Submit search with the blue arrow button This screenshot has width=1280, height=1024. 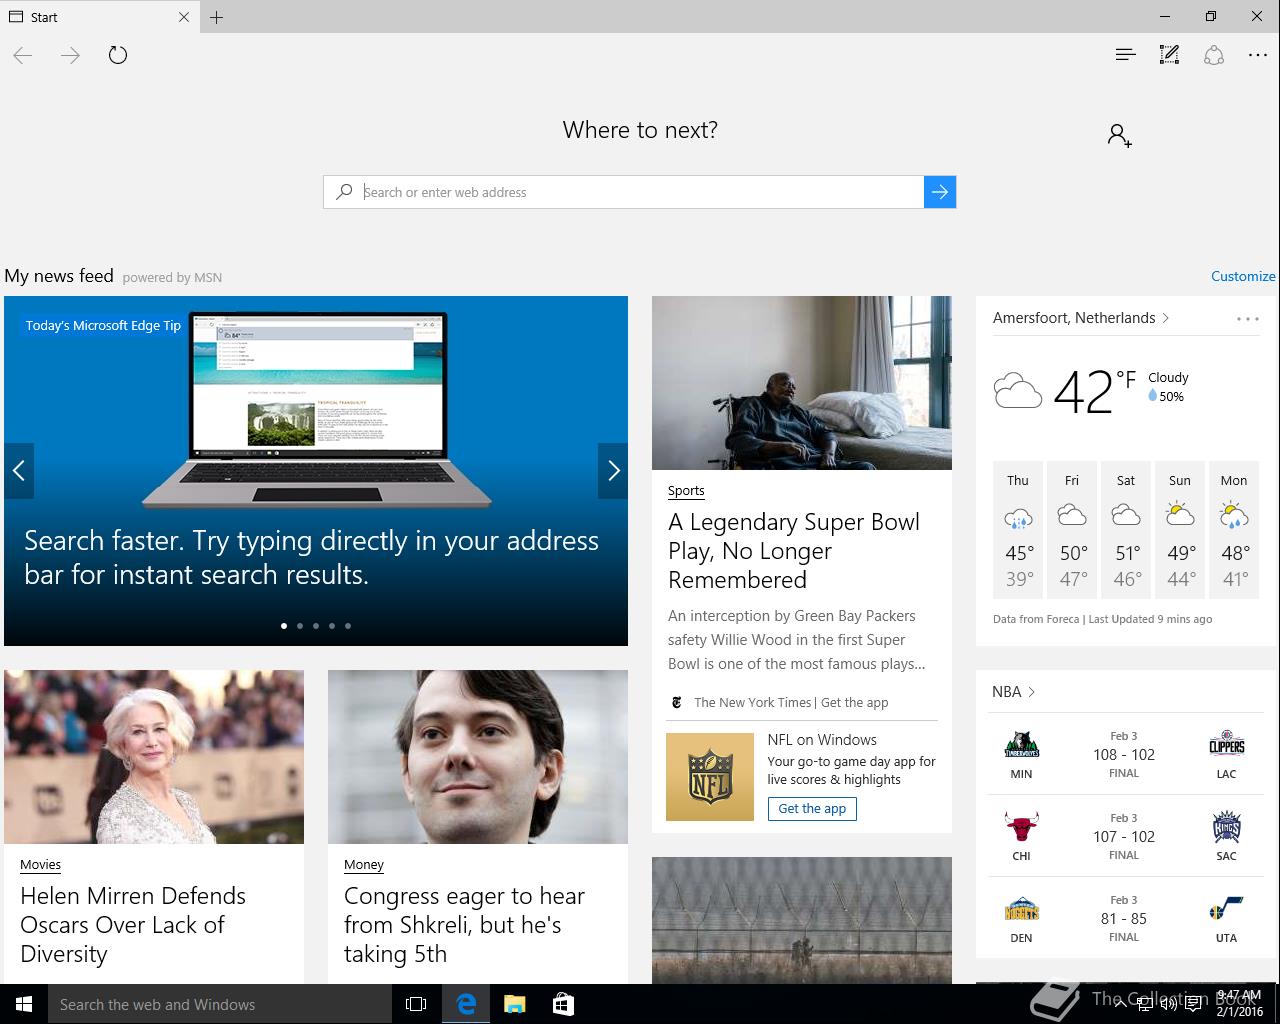point(940,192)
